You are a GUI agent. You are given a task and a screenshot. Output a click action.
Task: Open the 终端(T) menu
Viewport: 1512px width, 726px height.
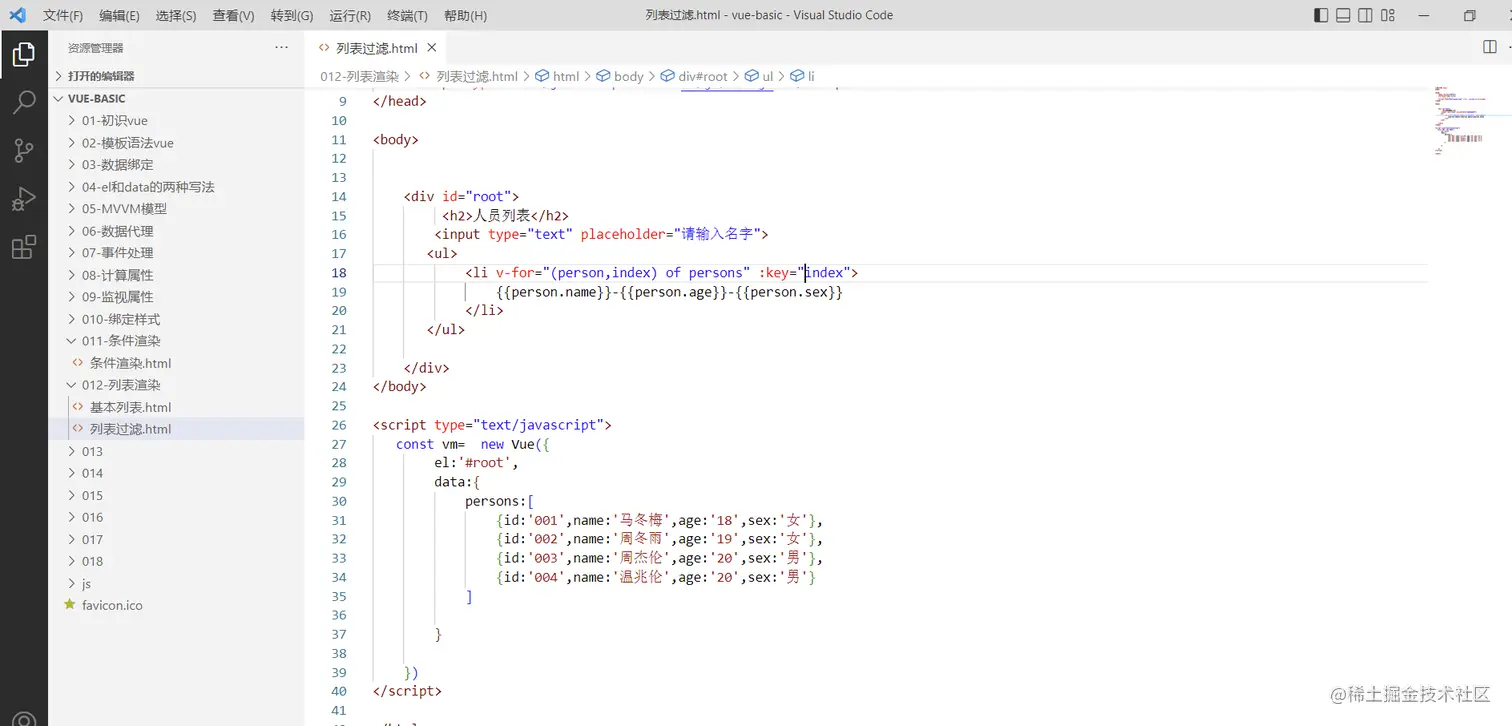click(x=407, y=16)
